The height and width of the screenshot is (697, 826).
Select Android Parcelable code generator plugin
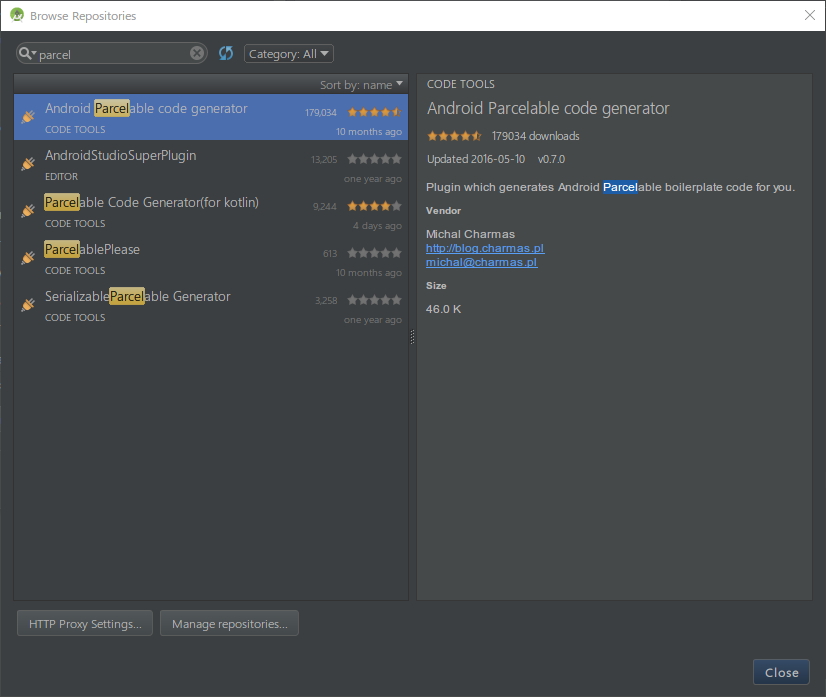tap(211, 117)
